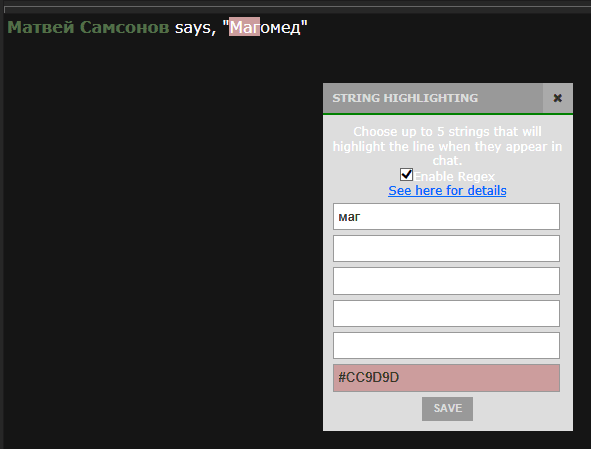The width and height of the screenshot is (591, 449).
Task: Open the See here for details link
Action: point(447,191)
